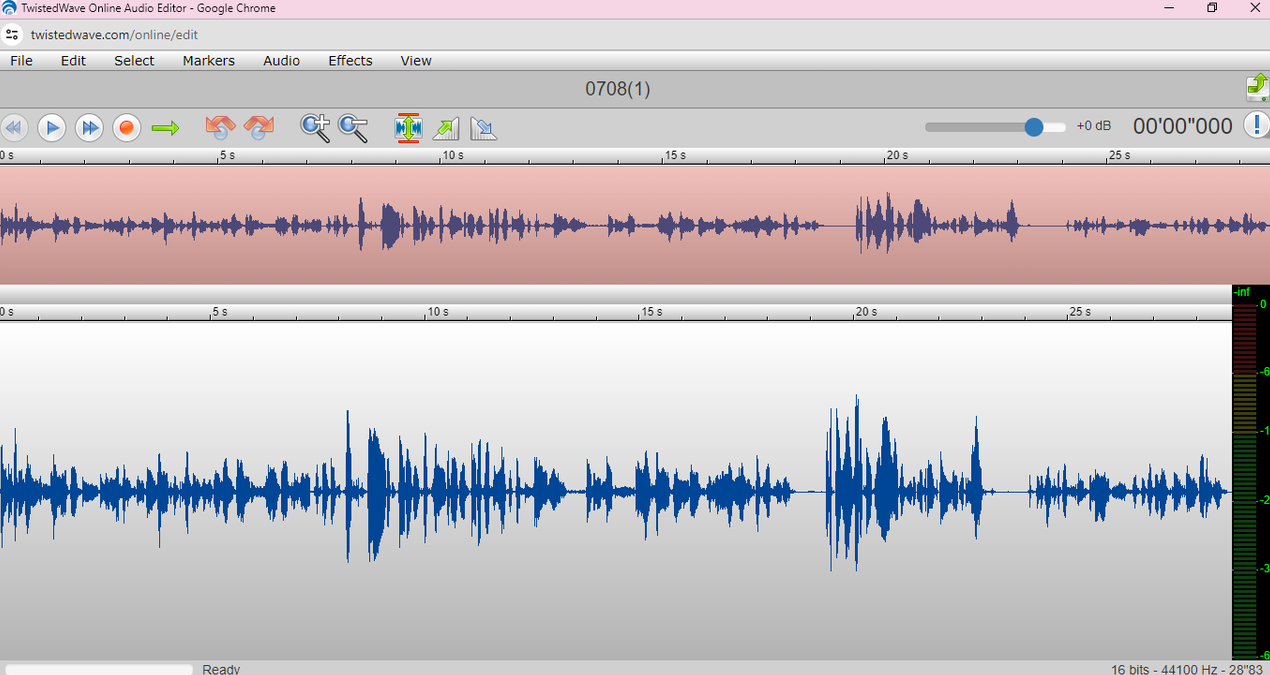The image size is (1270, 675).
Task: Open the Effects menu
Action: click(x=350, y=61)
